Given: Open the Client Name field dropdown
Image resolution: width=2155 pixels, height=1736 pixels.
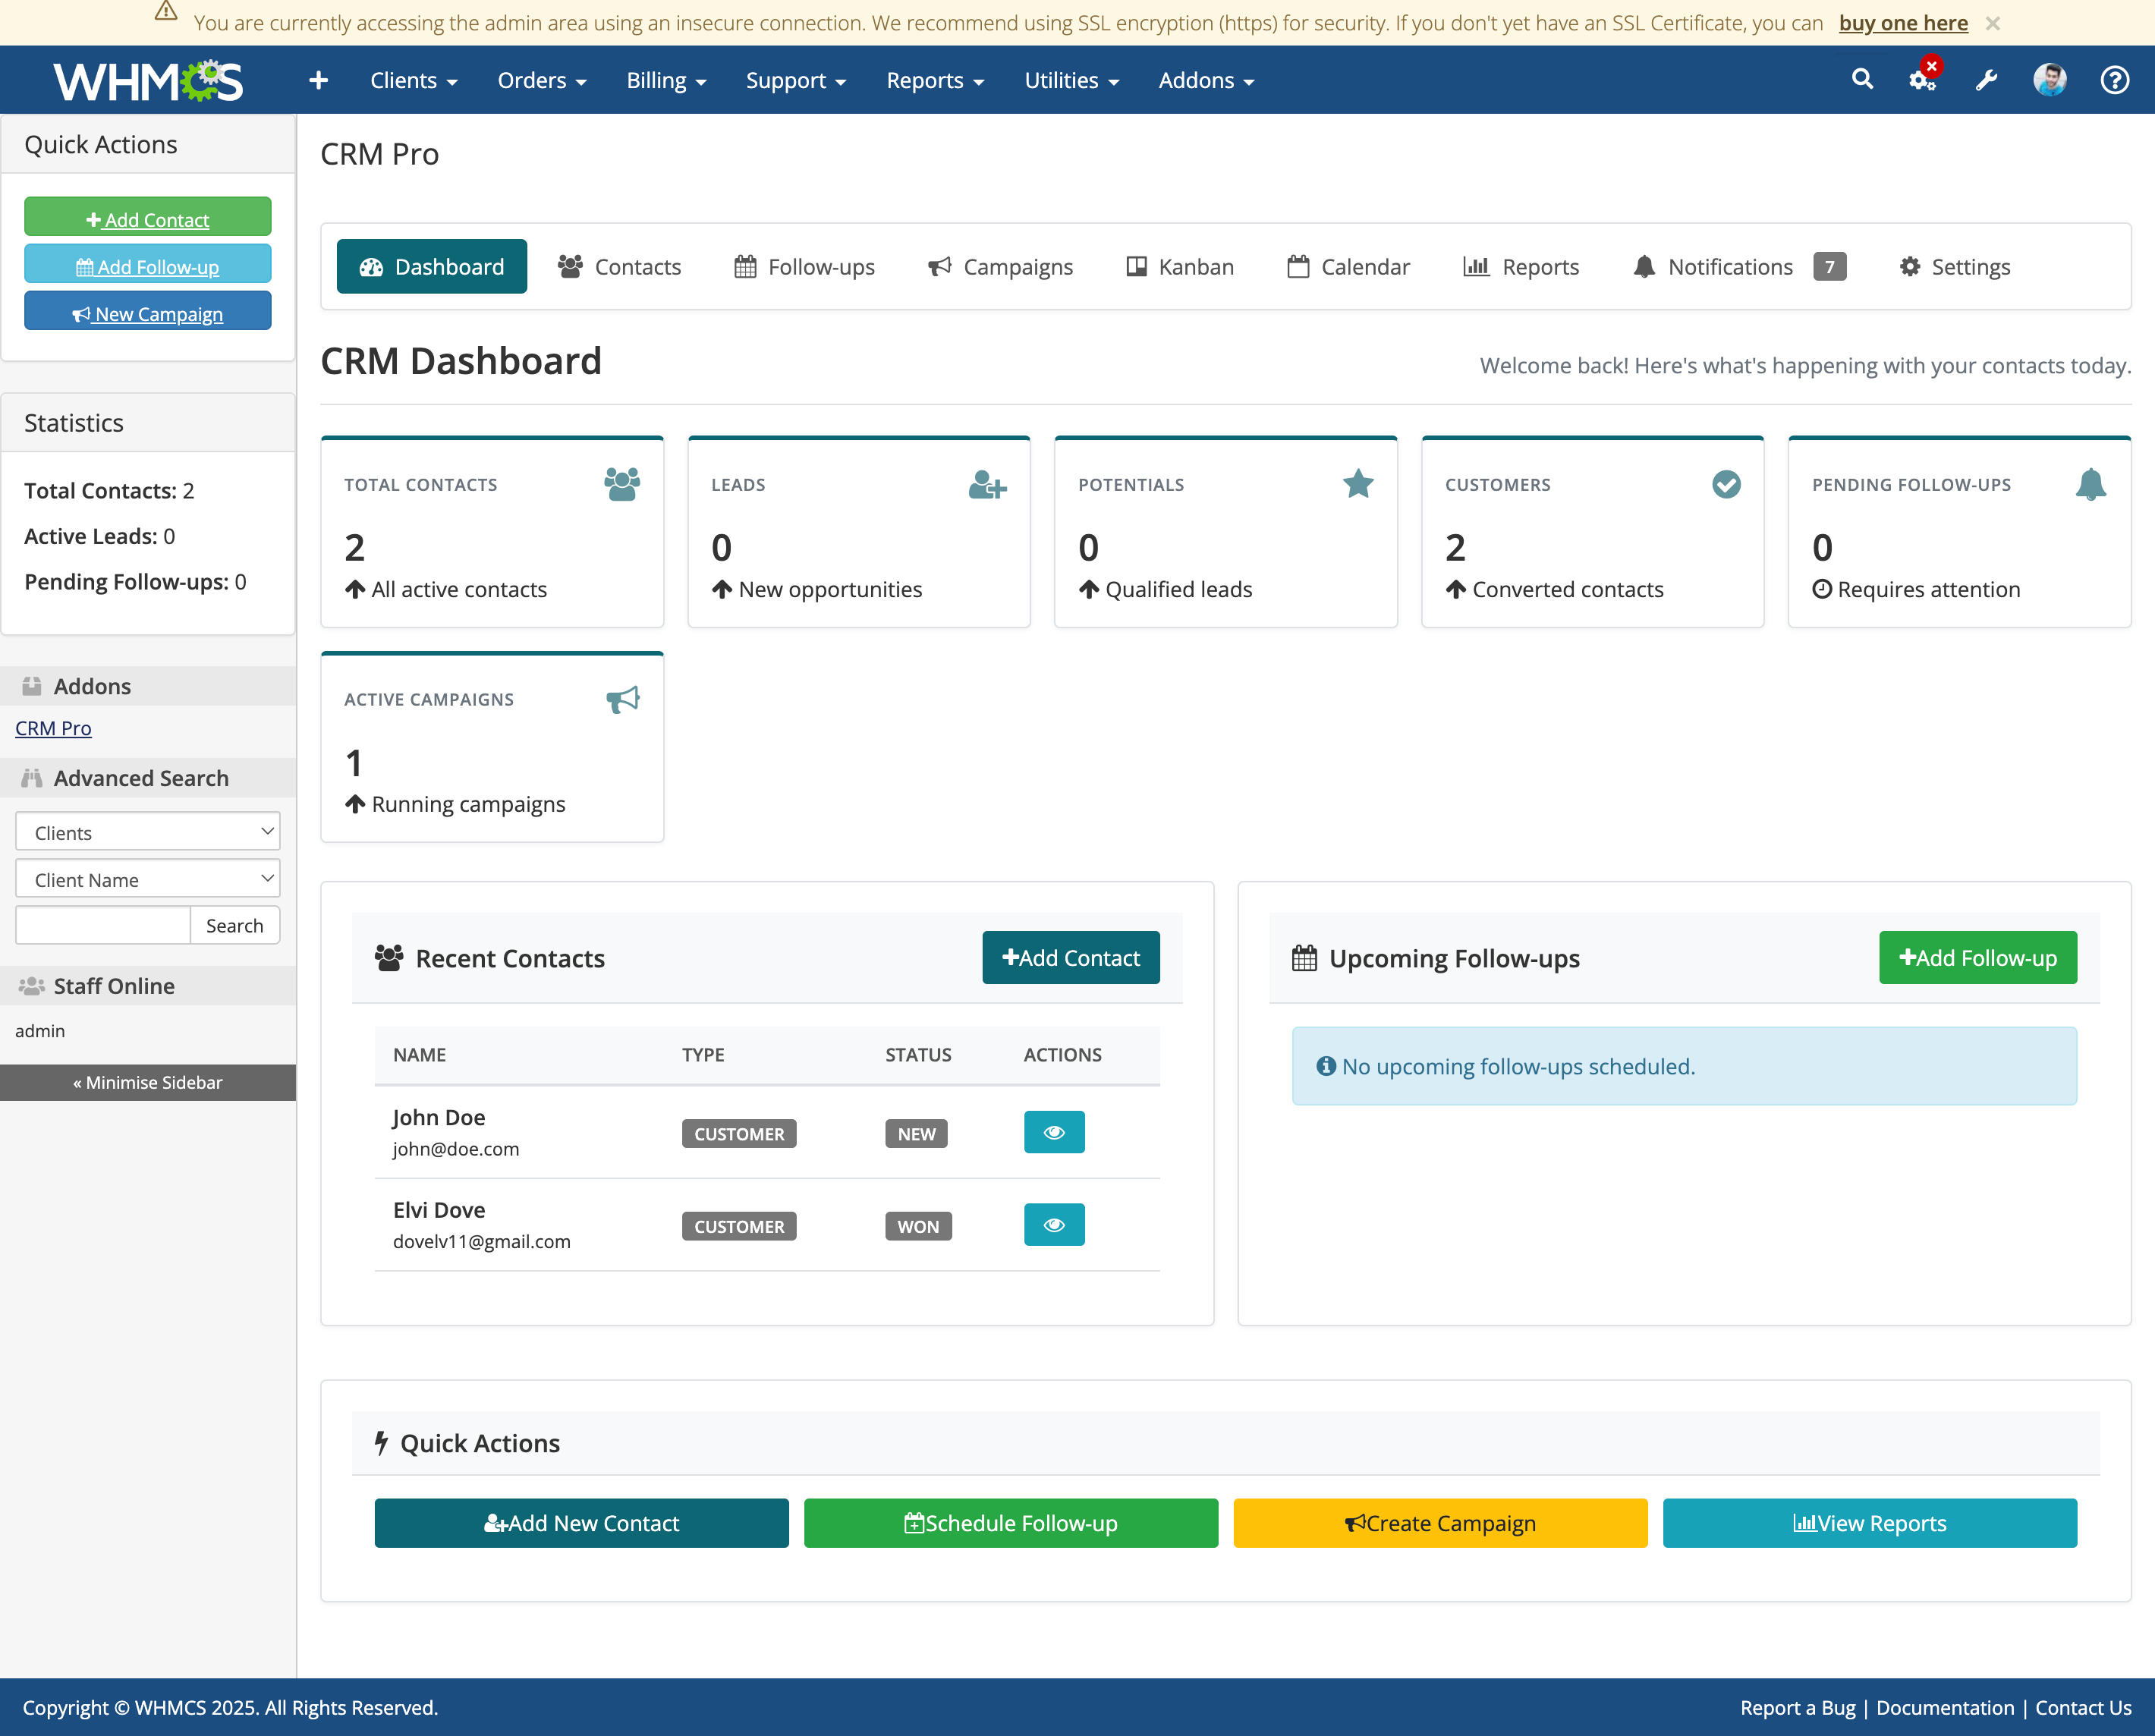Looking at the screenshot, I should [x=148, y=879].
